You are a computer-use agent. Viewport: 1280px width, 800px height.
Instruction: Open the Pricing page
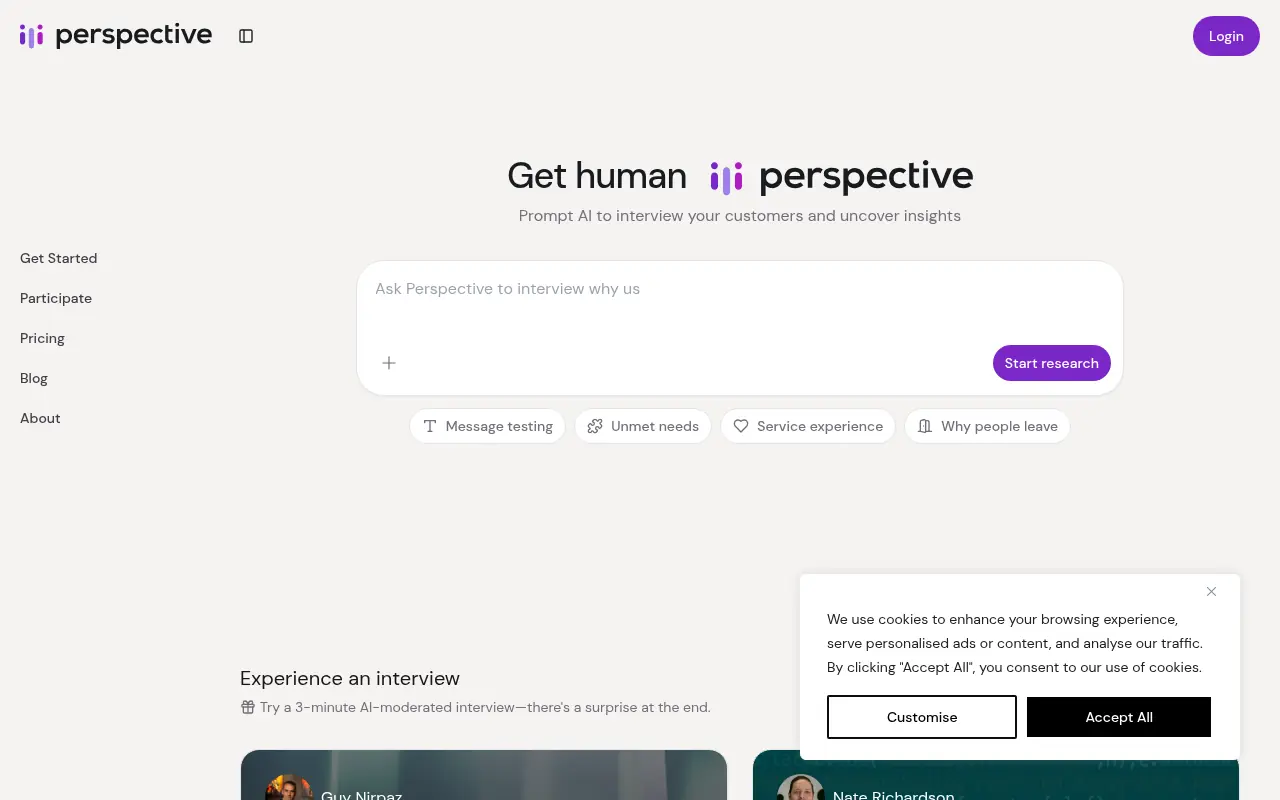(42, 338)
